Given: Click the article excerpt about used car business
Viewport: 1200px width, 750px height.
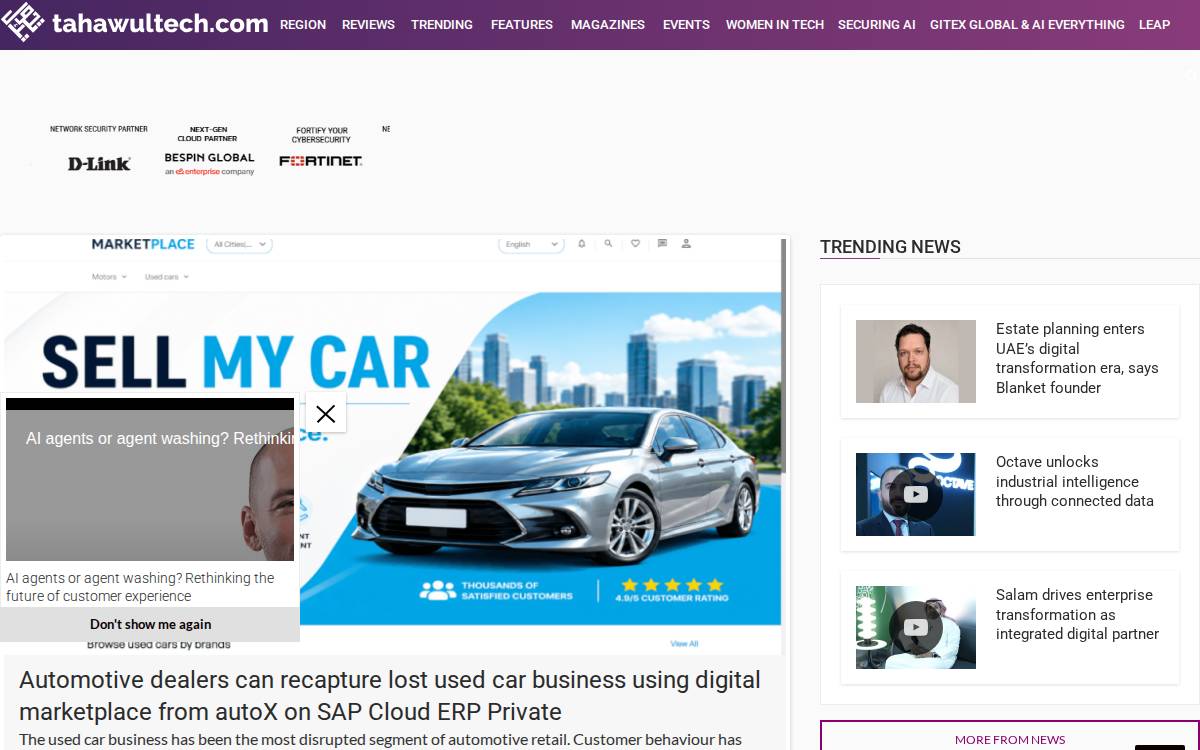Looking at the screenshot, I should click(x=380, y=740).
